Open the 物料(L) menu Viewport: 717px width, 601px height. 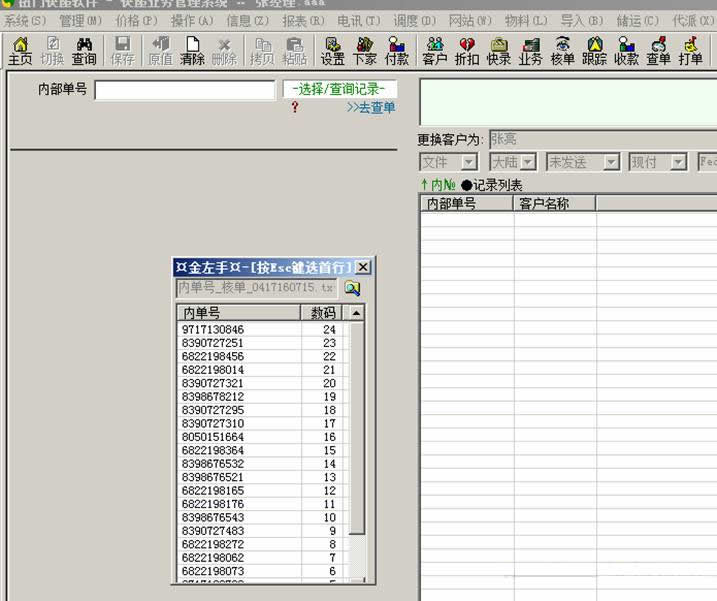526,21
